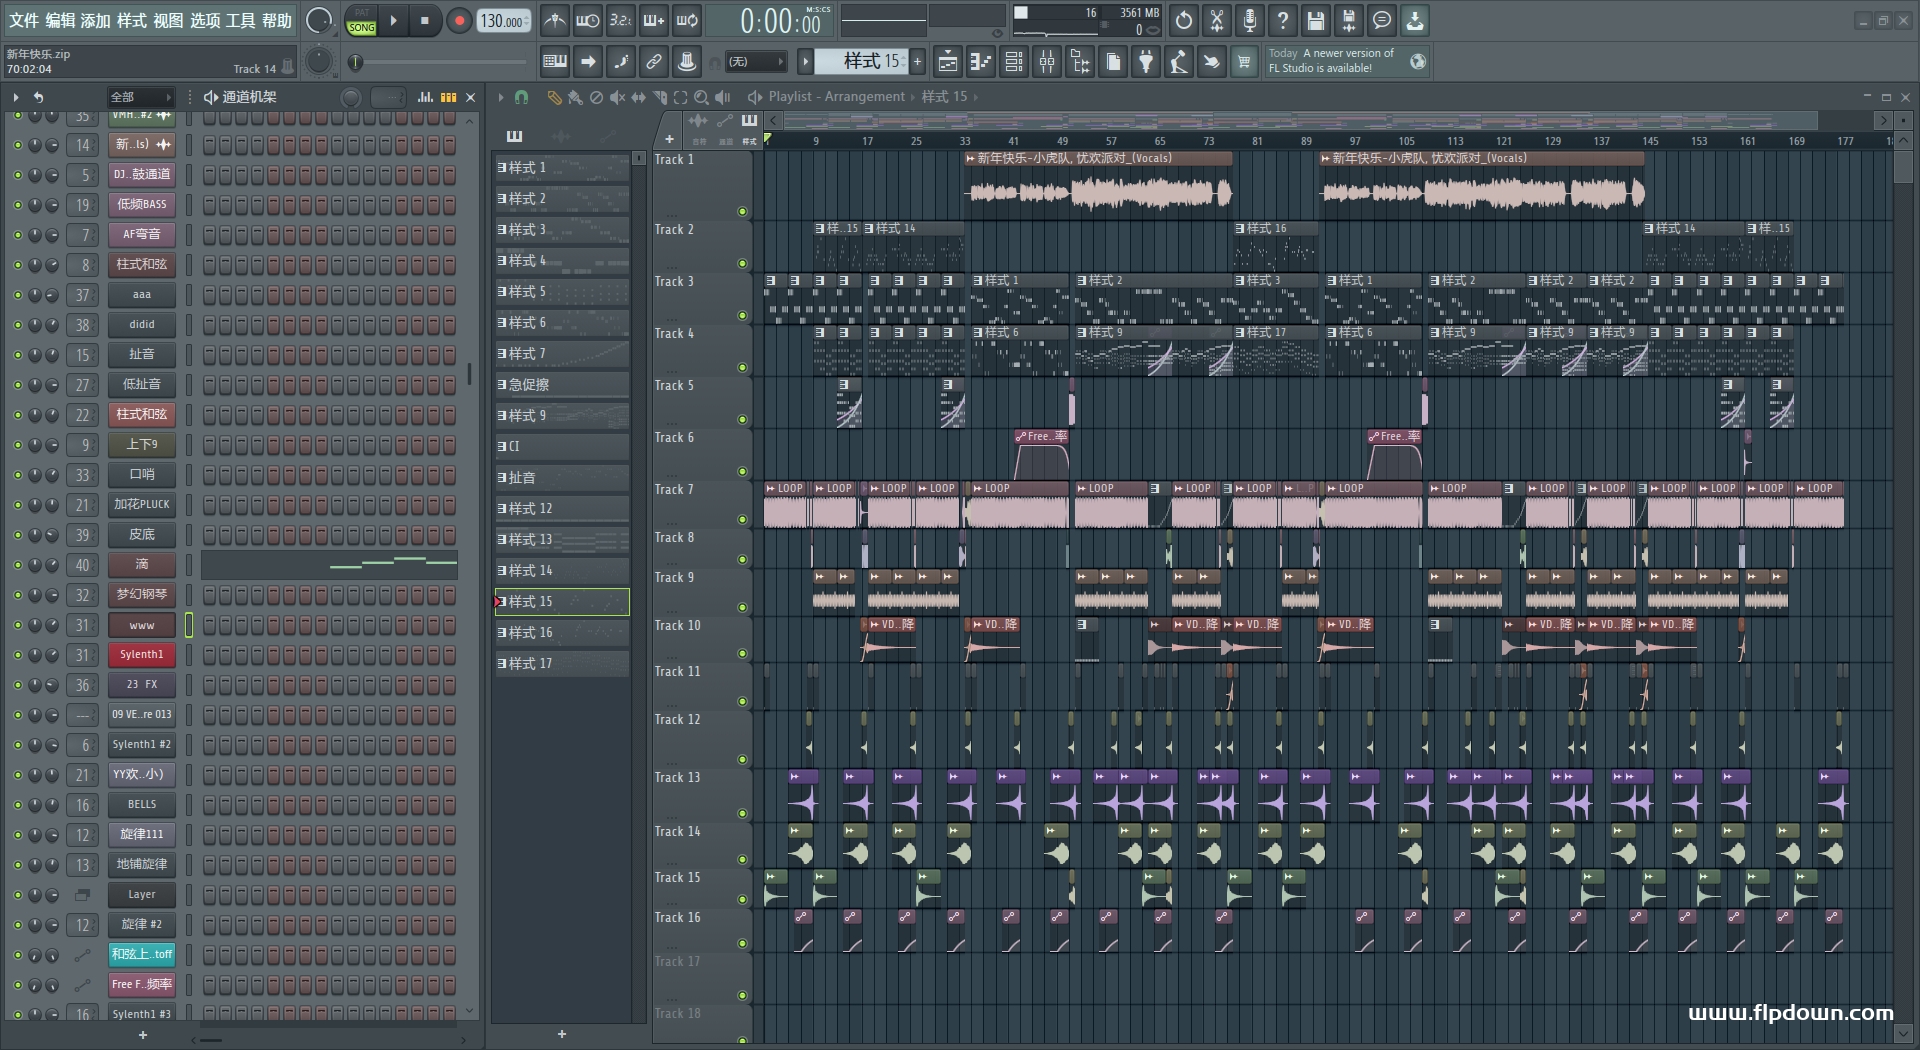Image resolution: width=1920 pixels, height=1050 pixels.
Task: Open the Playlist - Arrangement menu
Action: 836,97
